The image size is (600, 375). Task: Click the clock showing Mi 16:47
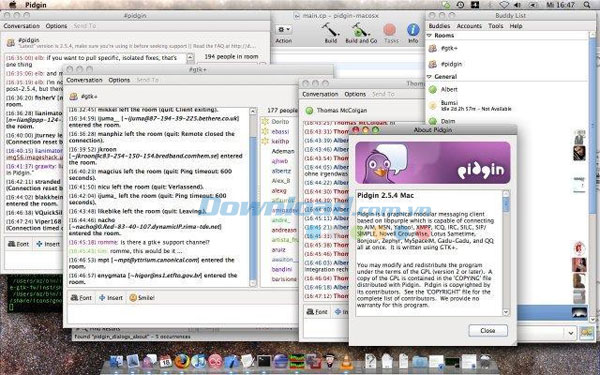click(x=560, y=5)
